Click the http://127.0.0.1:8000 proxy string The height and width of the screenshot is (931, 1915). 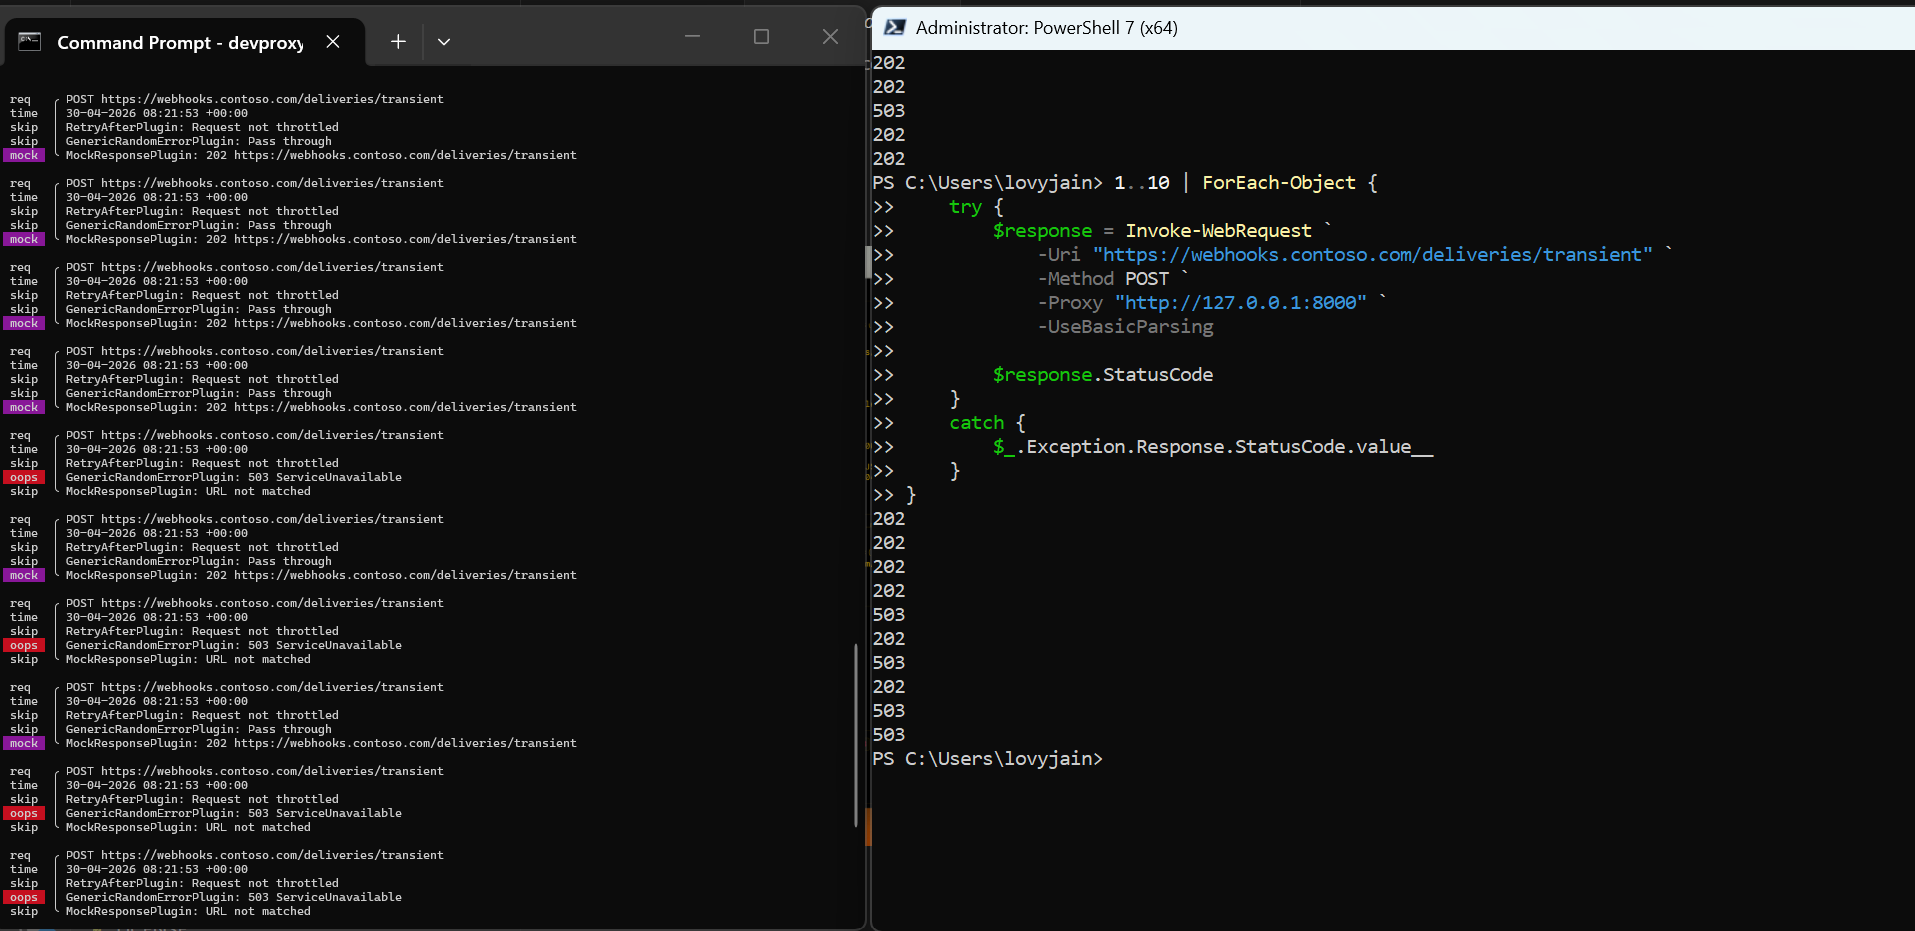coord(1241,303)
